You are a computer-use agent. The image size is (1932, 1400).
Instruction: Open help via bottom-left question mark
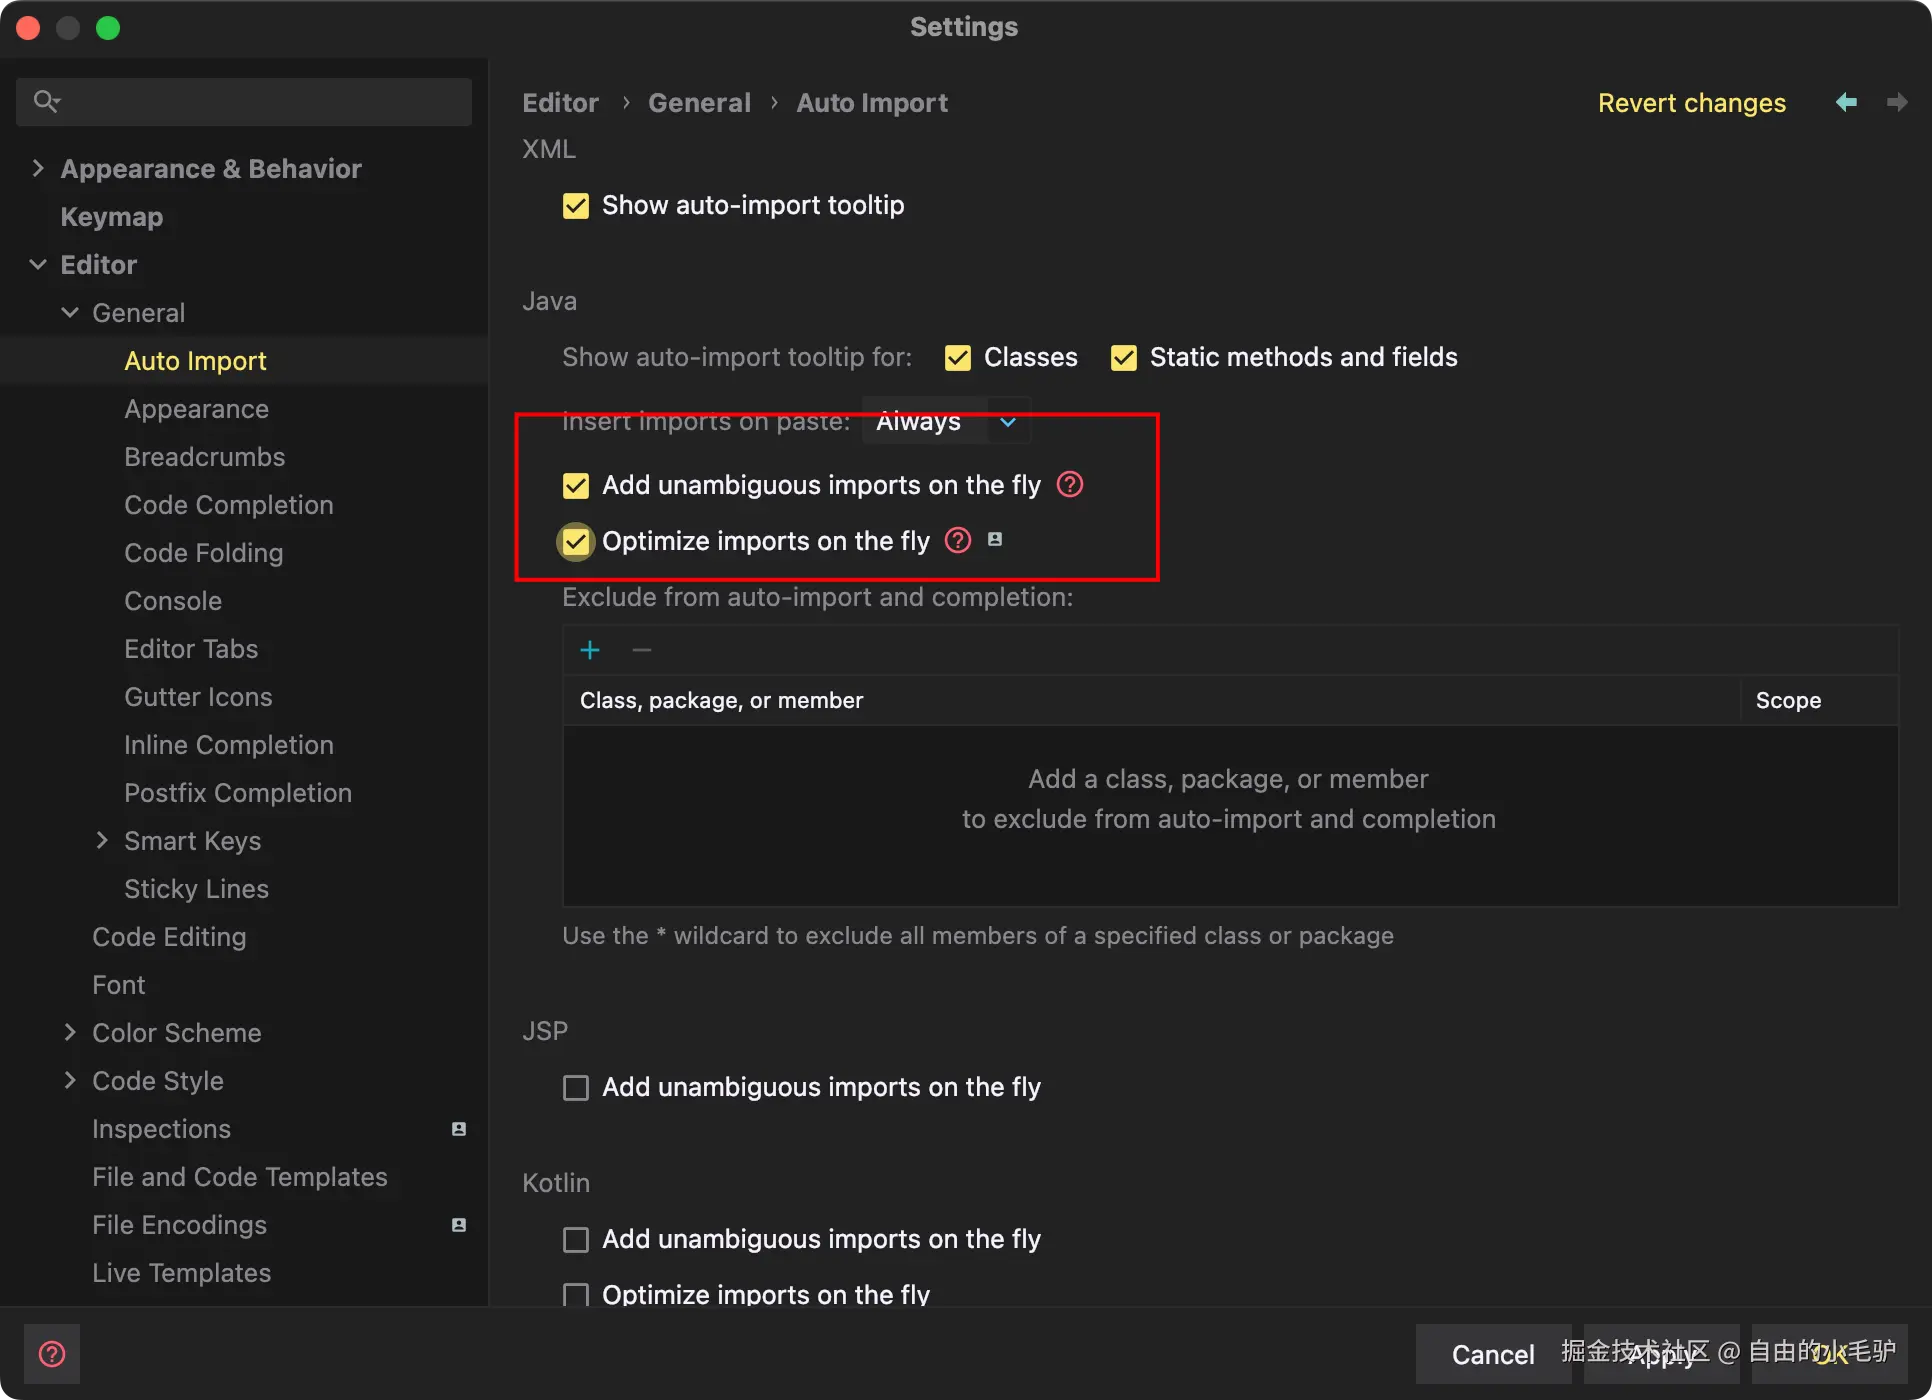click(x=52, y=1354)
